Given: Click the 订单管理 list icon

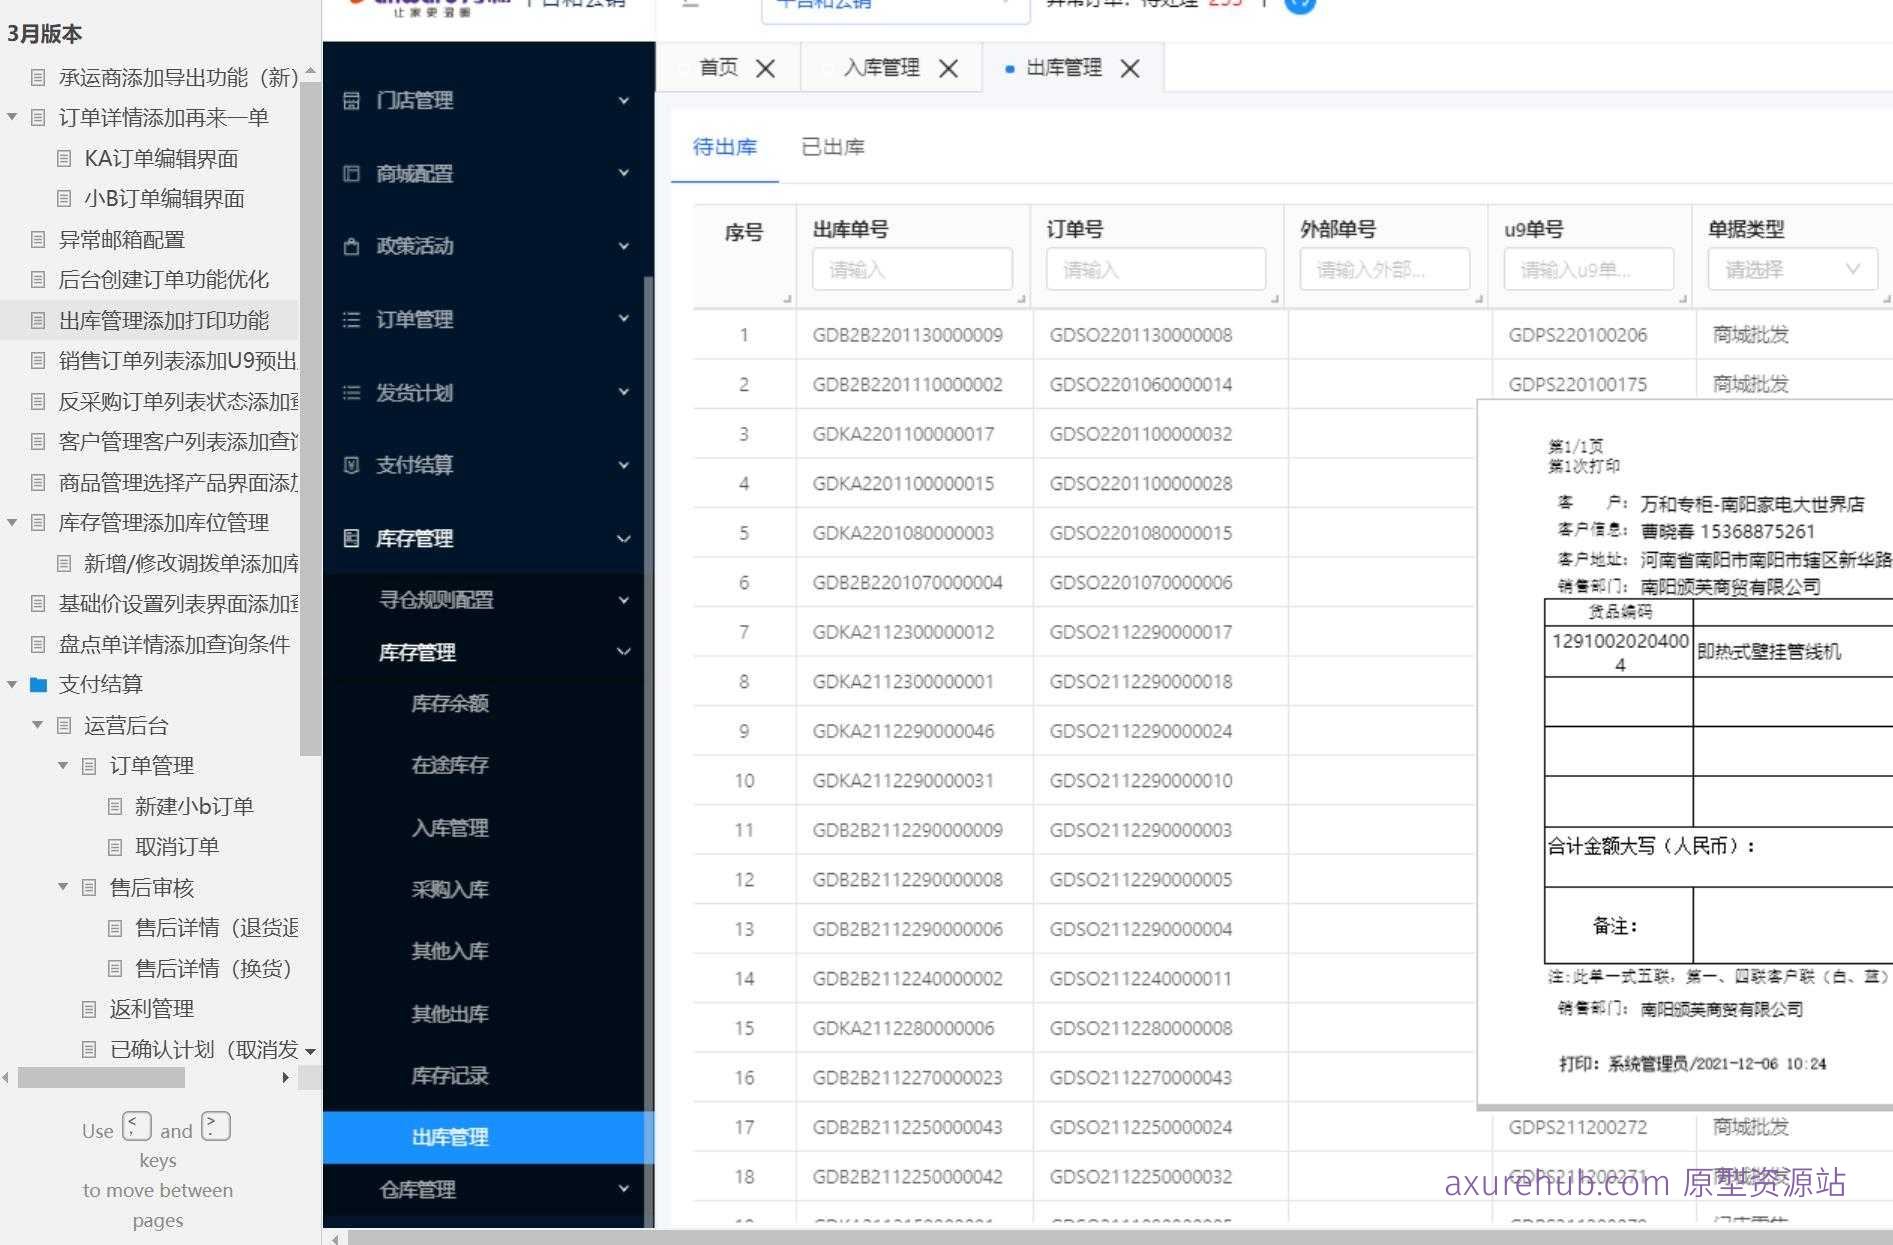Looking at the screenshot, I should tap(350, 319).
